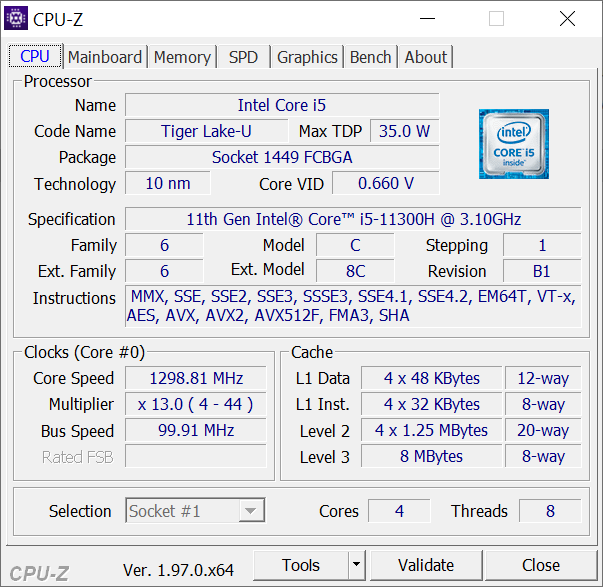
Task: Click Level 2 associativity 20-way
Action: click(x=543, y=430)
